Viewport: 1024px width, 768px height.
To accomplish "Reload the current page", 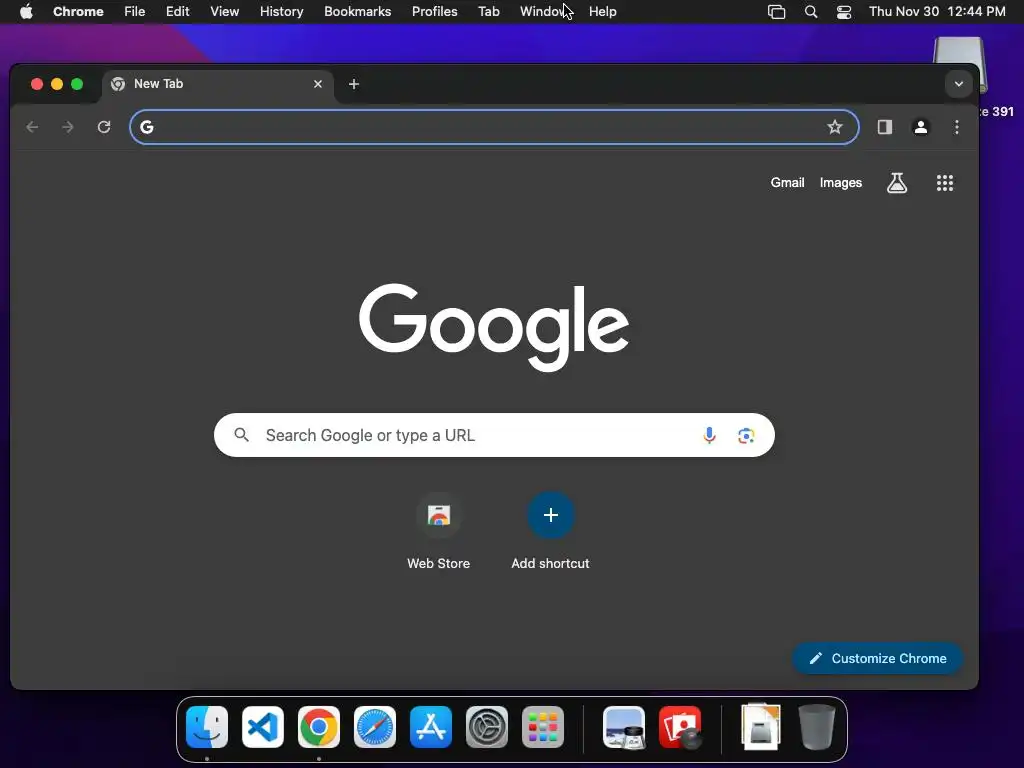I will [x=104, y=127].
